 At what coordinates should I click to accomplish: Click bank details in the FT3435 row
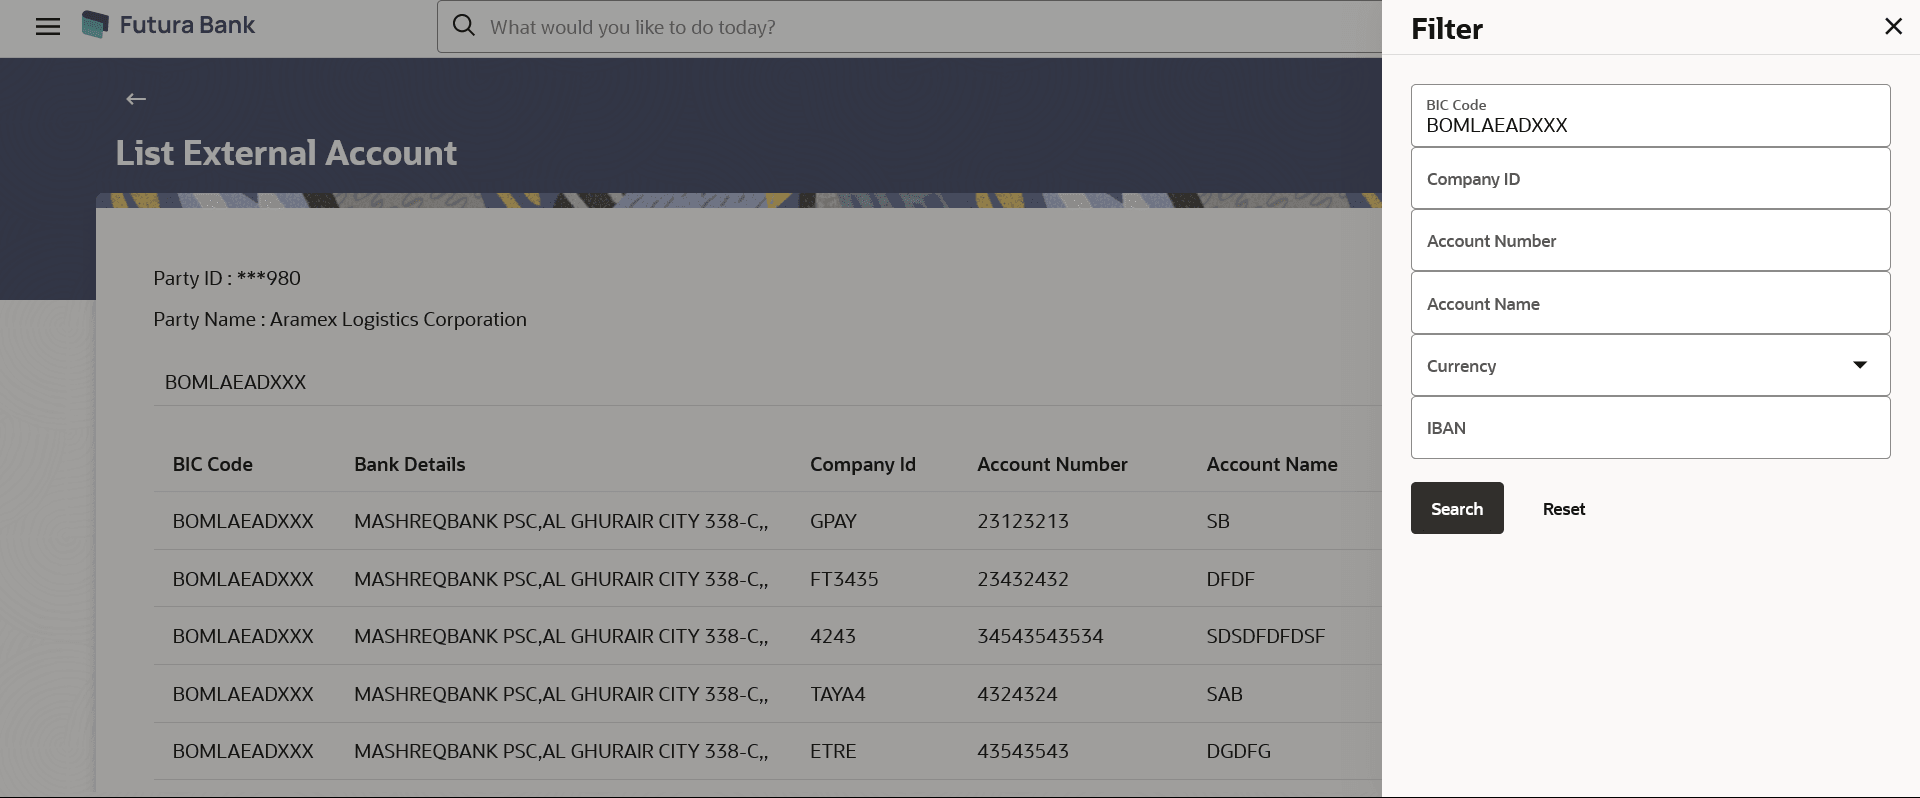tap(561, 579)
